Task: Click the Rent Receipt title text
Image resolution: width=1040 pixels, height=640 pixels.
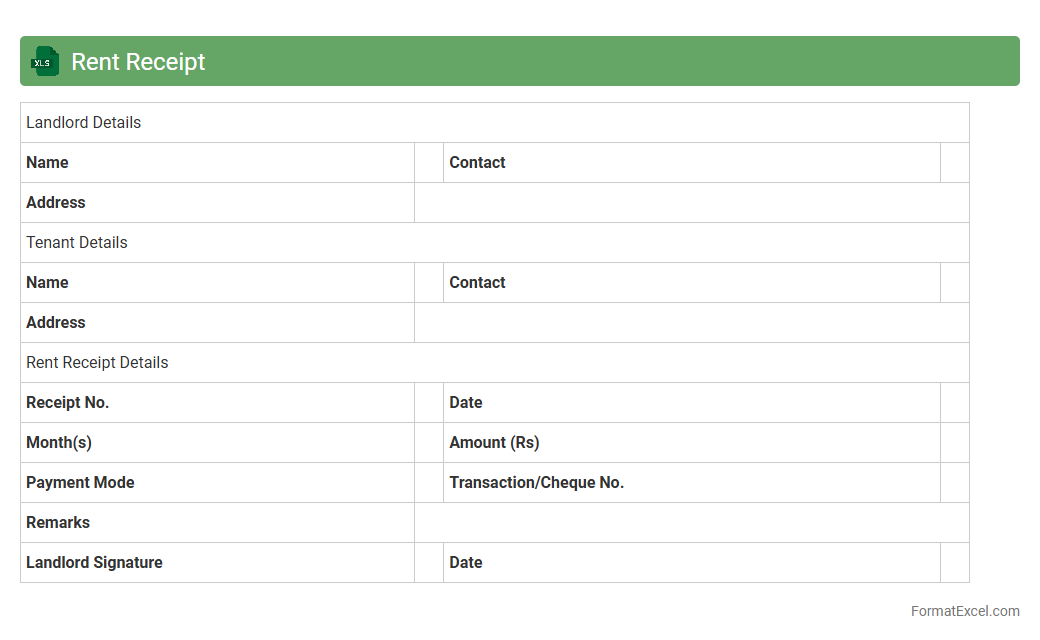Action: click(x=138, y=62)
